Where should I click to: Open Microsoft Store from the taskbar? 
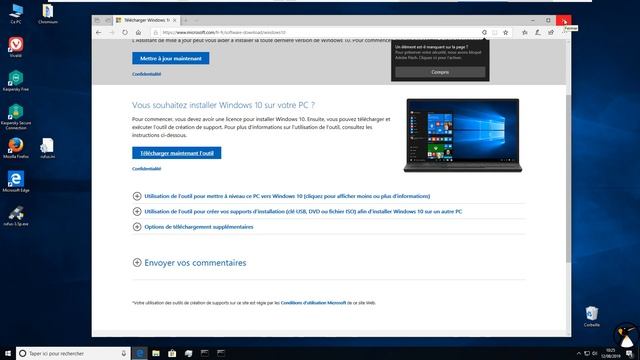[172, 353]
